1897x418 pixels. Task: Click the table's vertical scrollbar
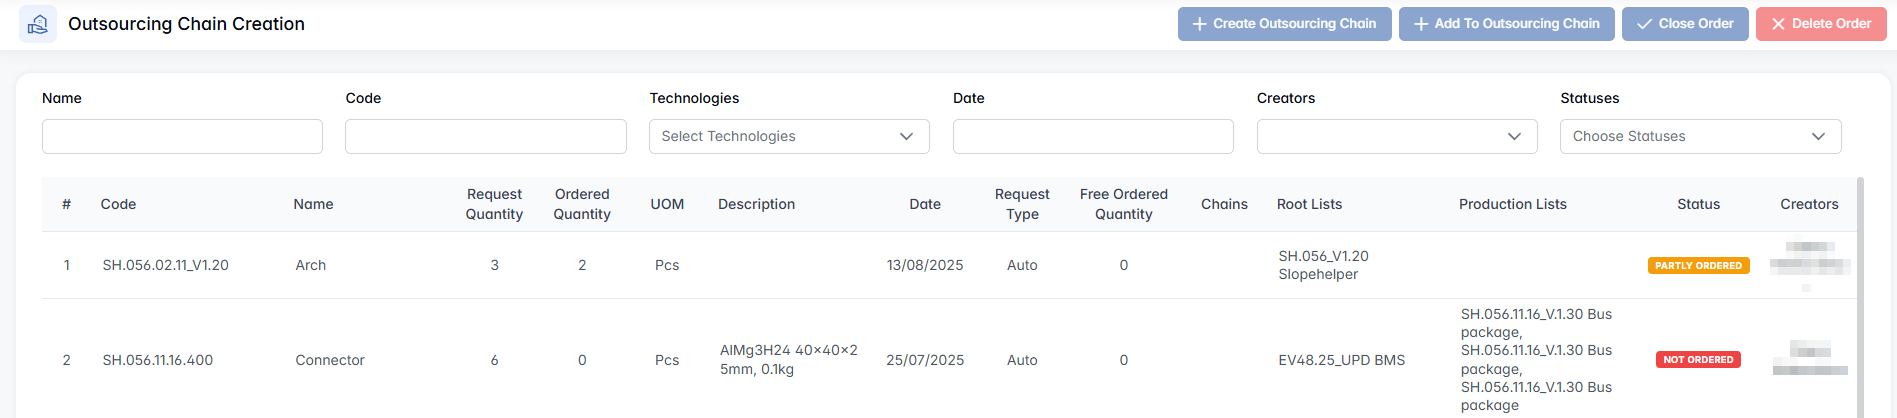click(x=1860, y=300)
